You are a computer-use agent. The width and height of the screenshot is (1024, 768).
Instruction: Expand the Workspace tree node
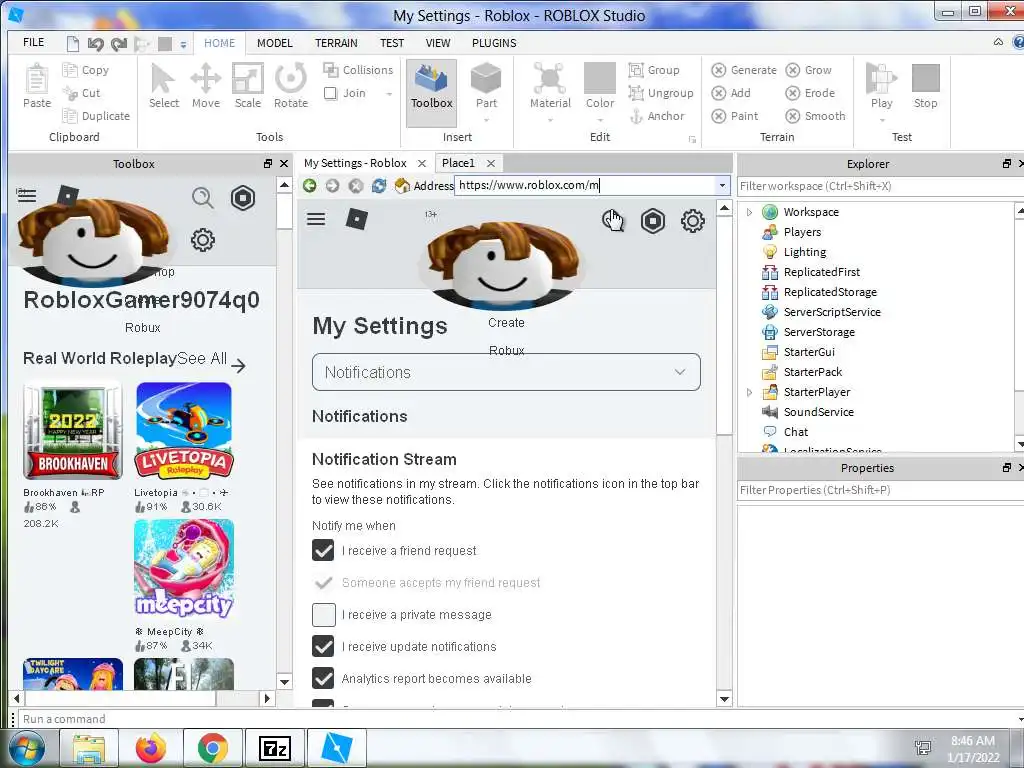750,212
